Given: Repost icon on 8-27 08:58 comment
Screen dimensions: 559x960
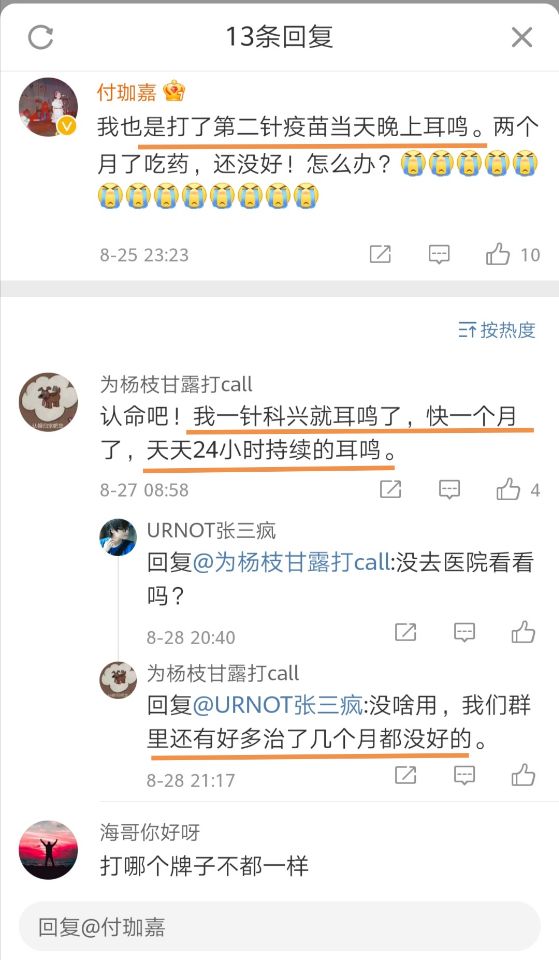Looking at the screenshot, I should 391,489.
